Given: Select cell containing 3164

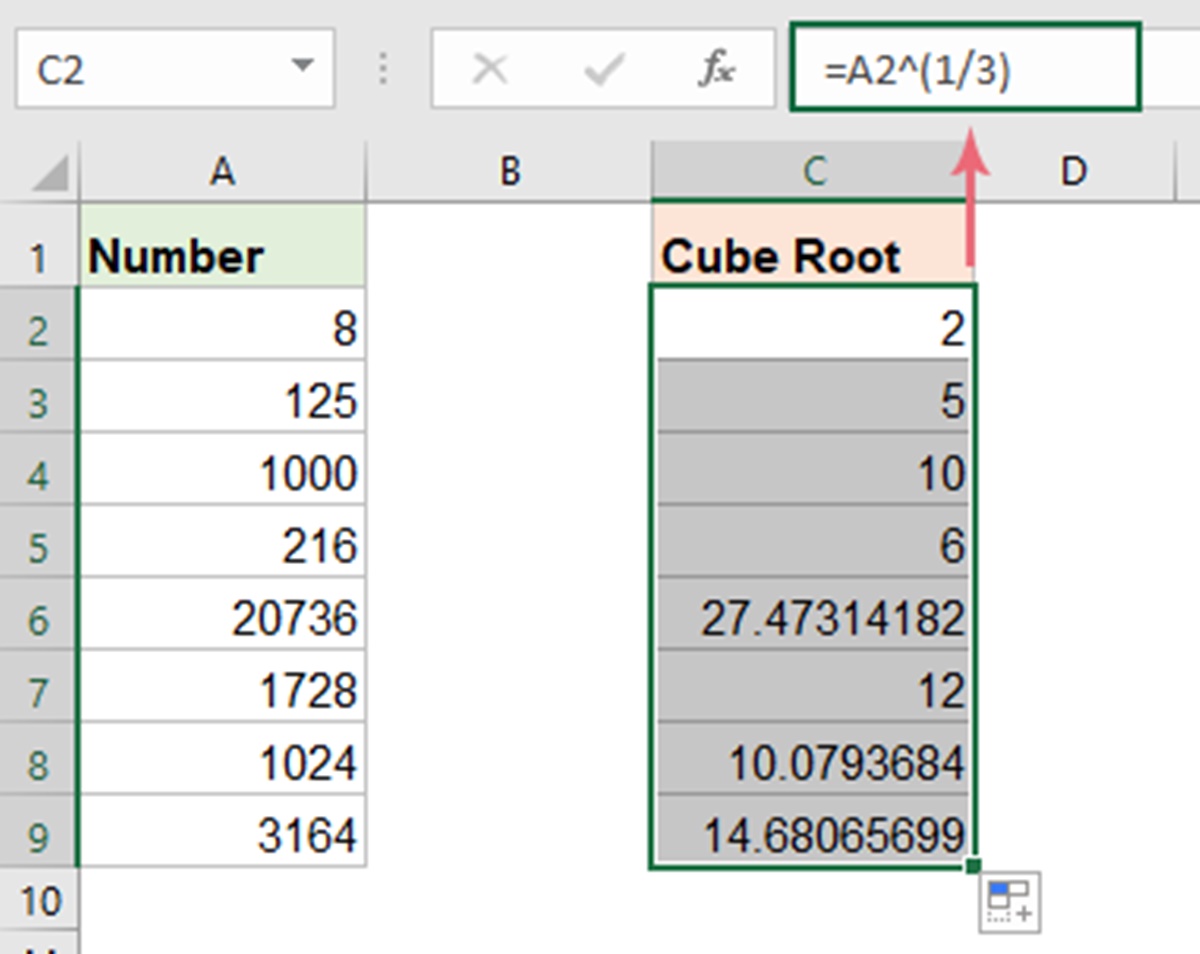Looking at the screenshot, I should pyautogui.click(x=223, y=832).
